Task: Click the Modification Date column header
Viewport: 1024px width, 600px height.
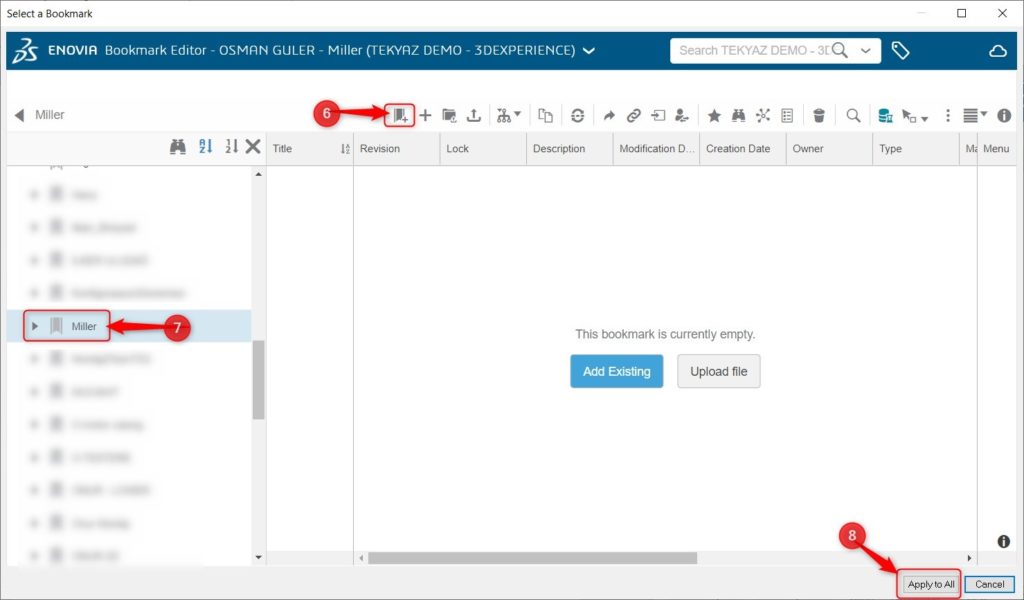Action: coord(656,149)
